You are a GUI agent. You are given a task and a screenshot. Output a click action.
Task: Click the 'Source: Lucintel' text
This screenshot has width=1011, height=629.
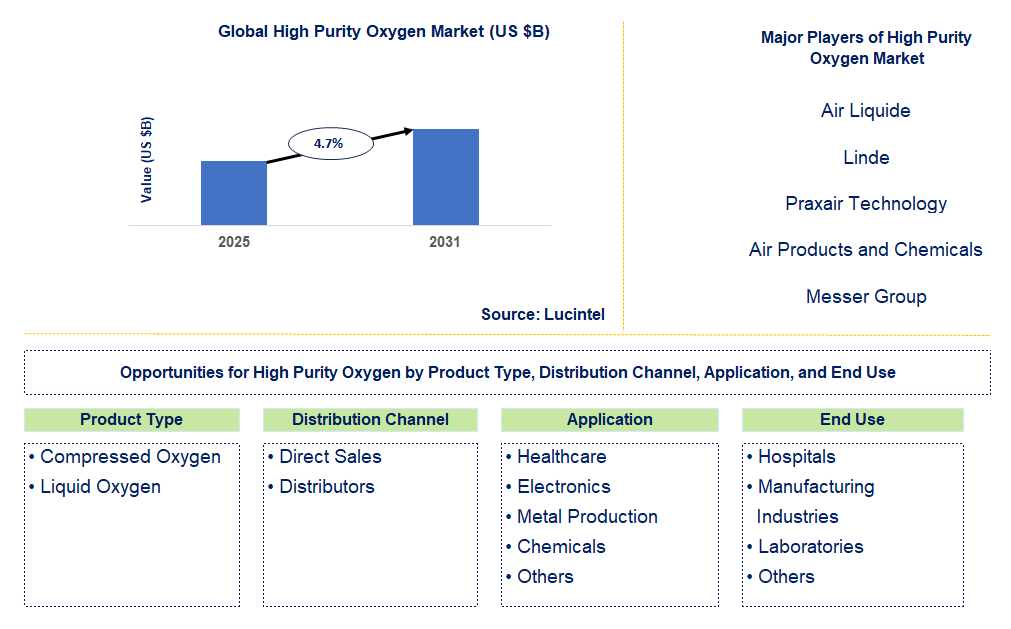click(543, 314)
